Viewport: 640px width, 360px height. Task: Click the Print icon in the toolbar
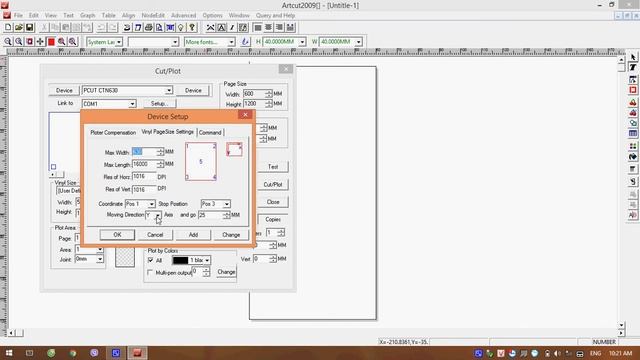(149, 27)
